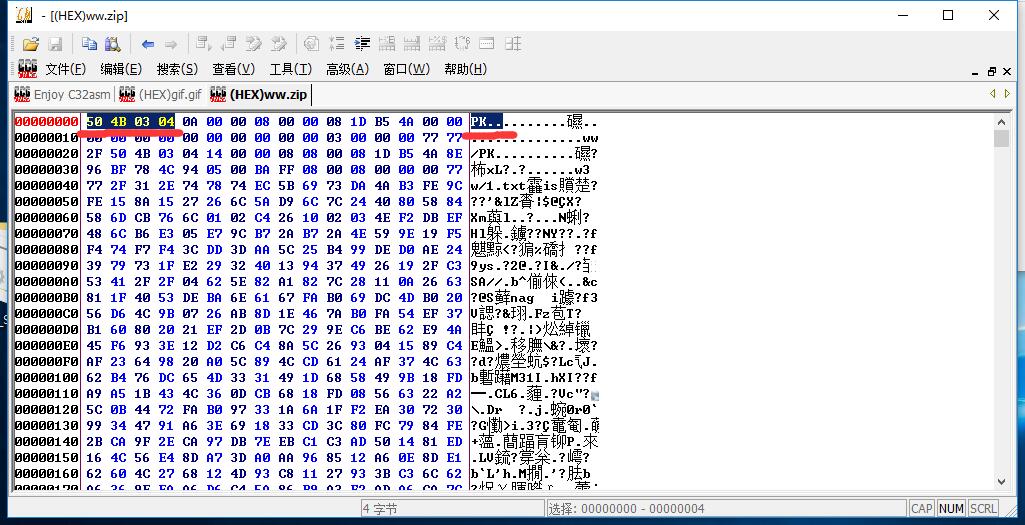Open the 文件(F) menu

point(65,69)
